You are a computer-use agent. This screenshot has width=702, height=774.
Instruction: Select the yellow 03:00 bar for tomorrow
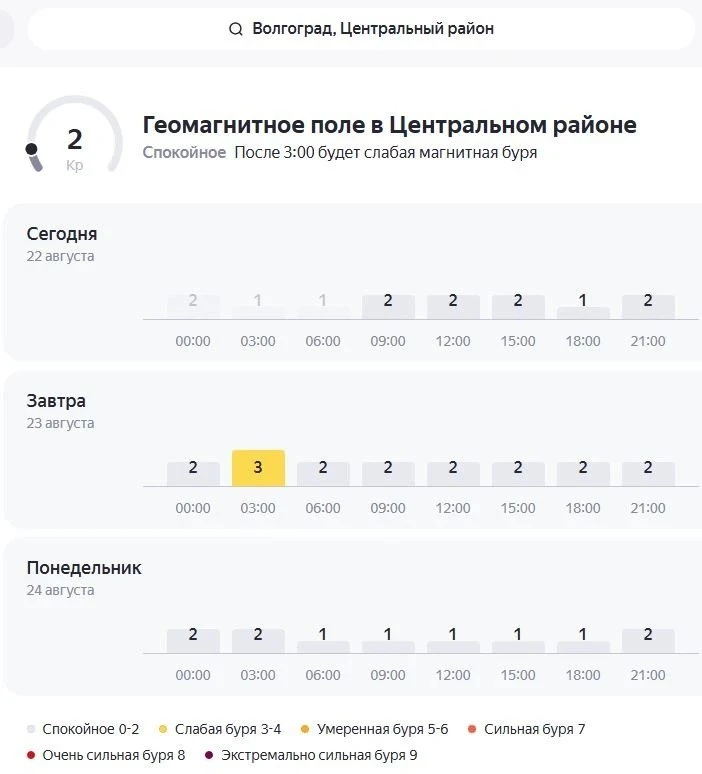258,468
